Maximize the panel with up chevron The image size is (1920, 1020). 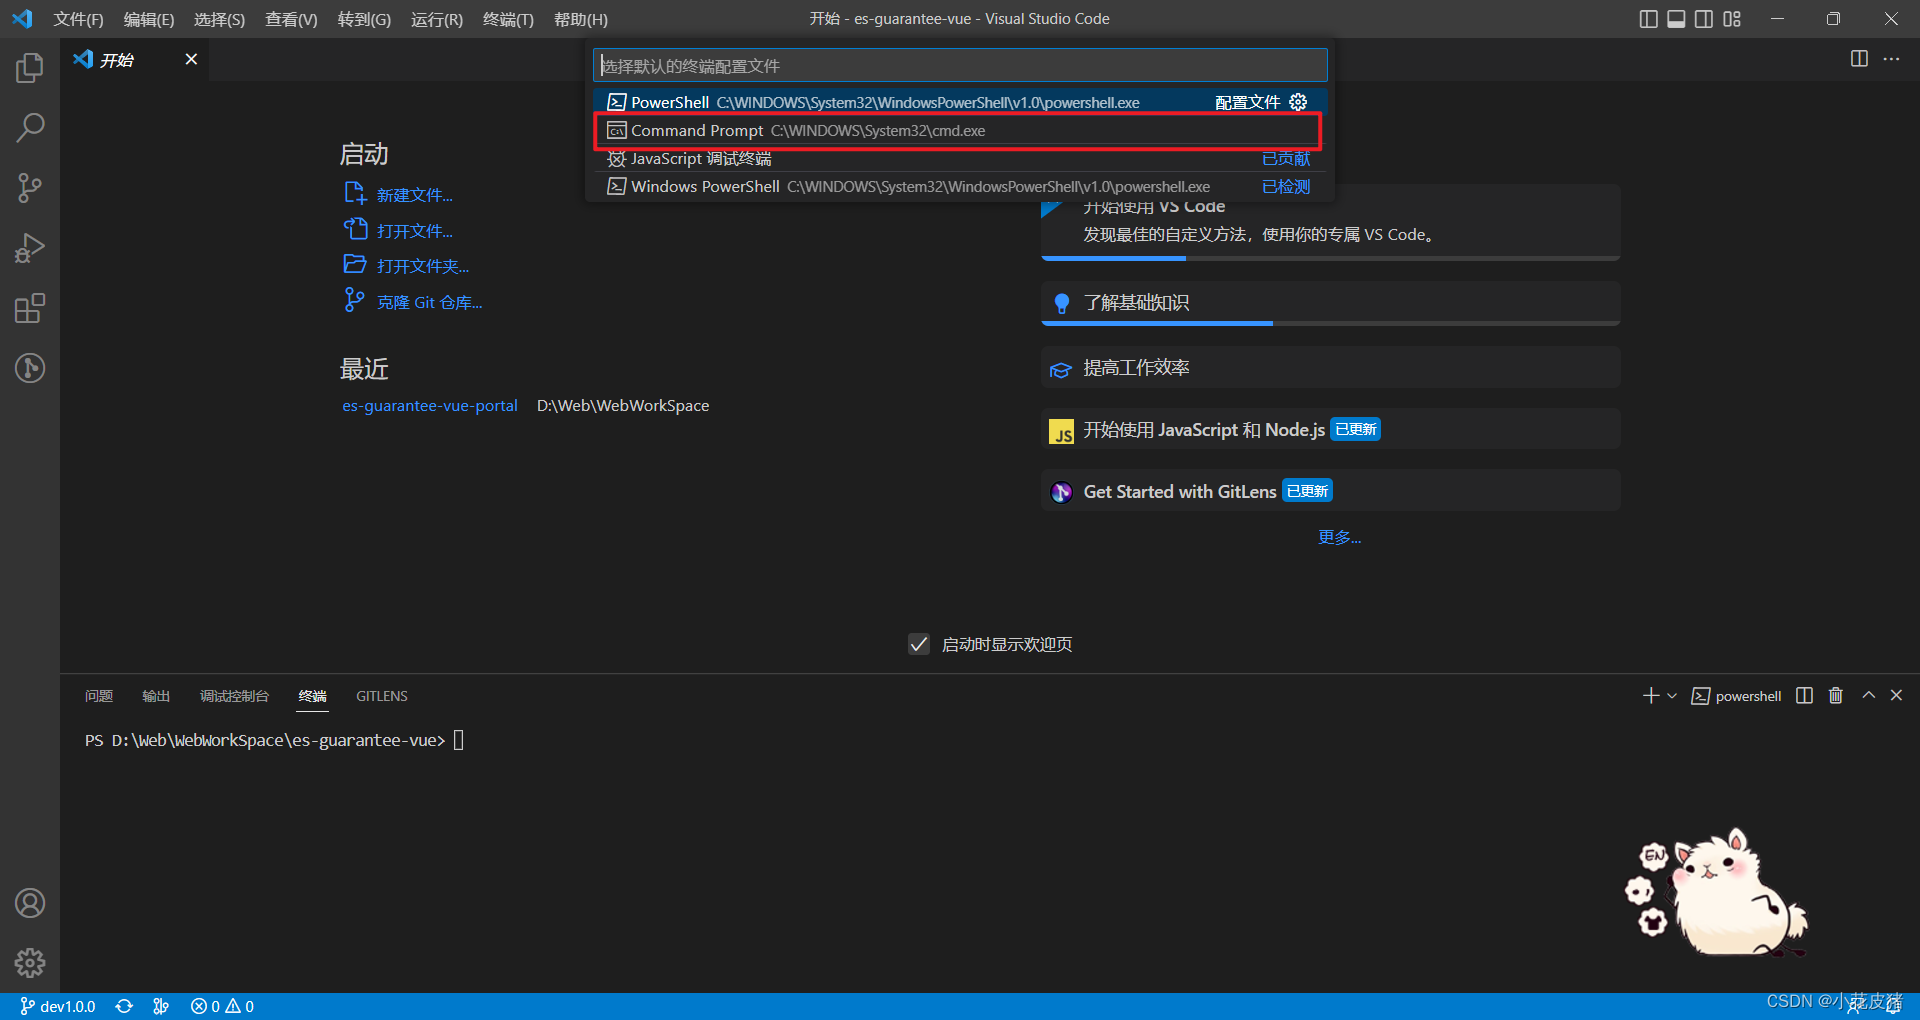1868,695
